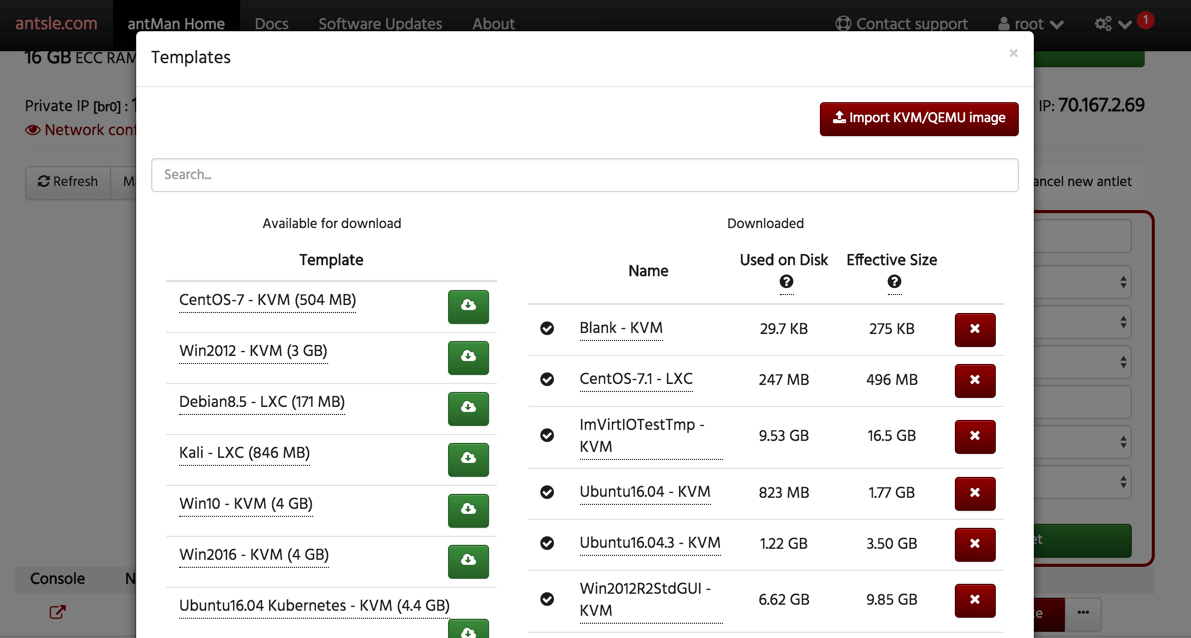Open the root user dropdown
Image resolution: width=1191 pixels, height=638 pixels.
1030,24
